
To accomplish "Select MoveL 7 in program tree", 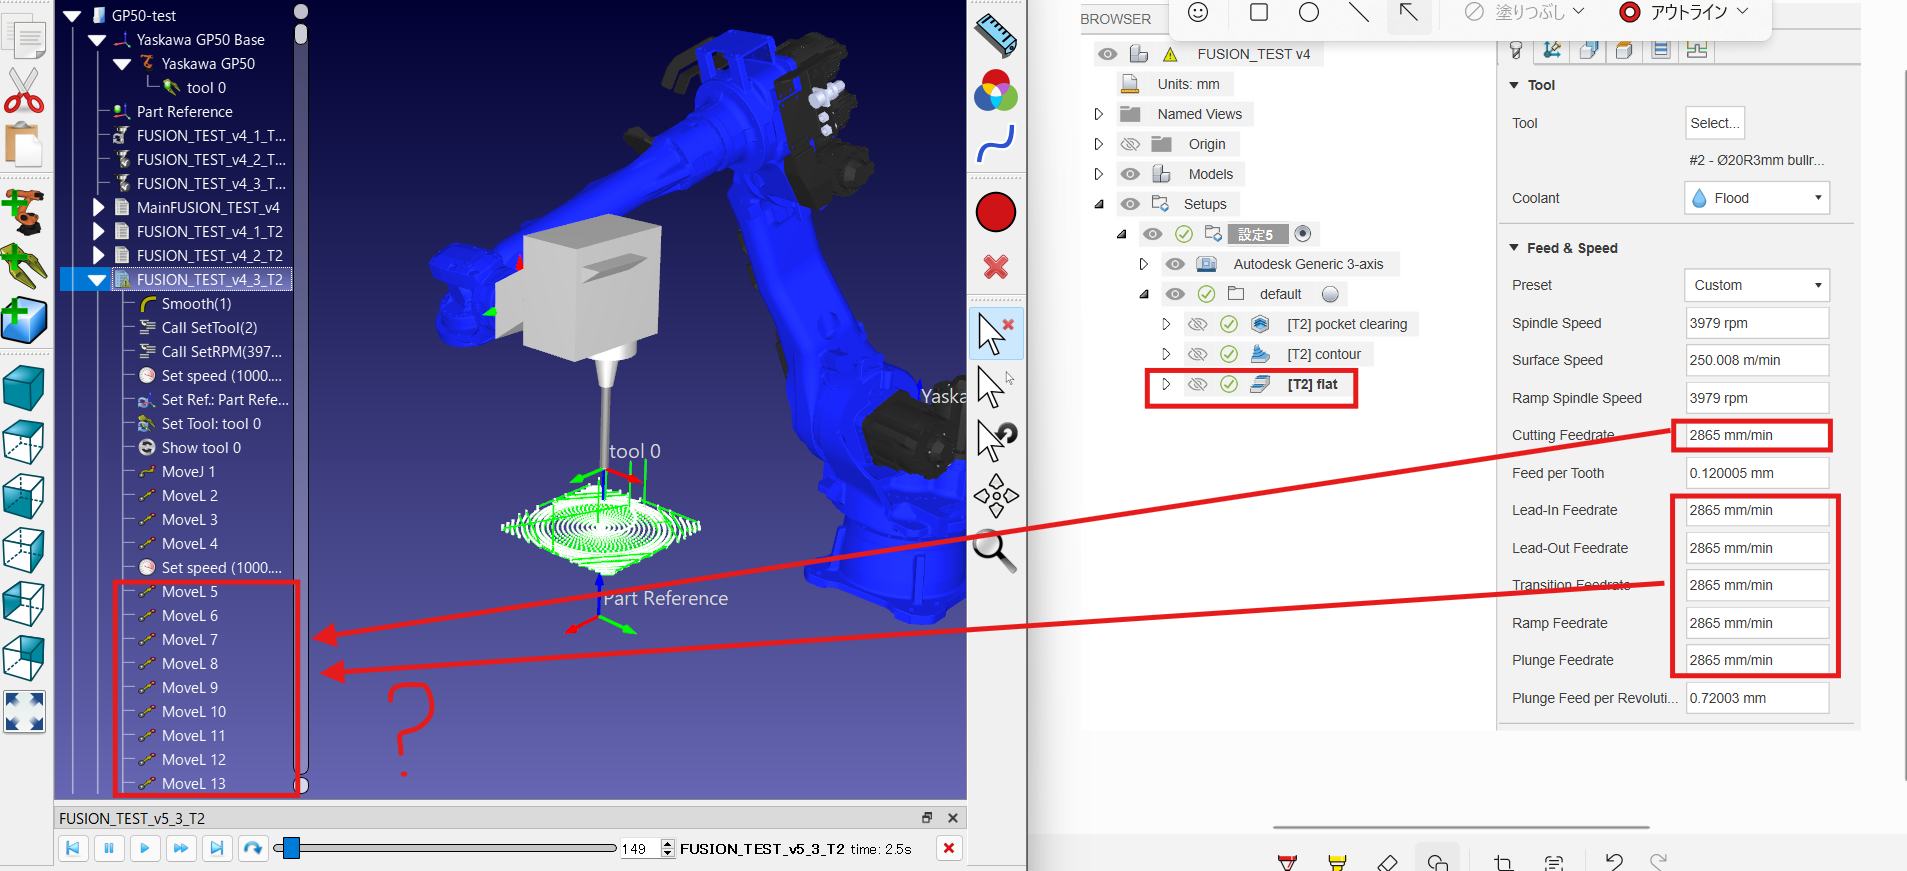I will 189,640.
